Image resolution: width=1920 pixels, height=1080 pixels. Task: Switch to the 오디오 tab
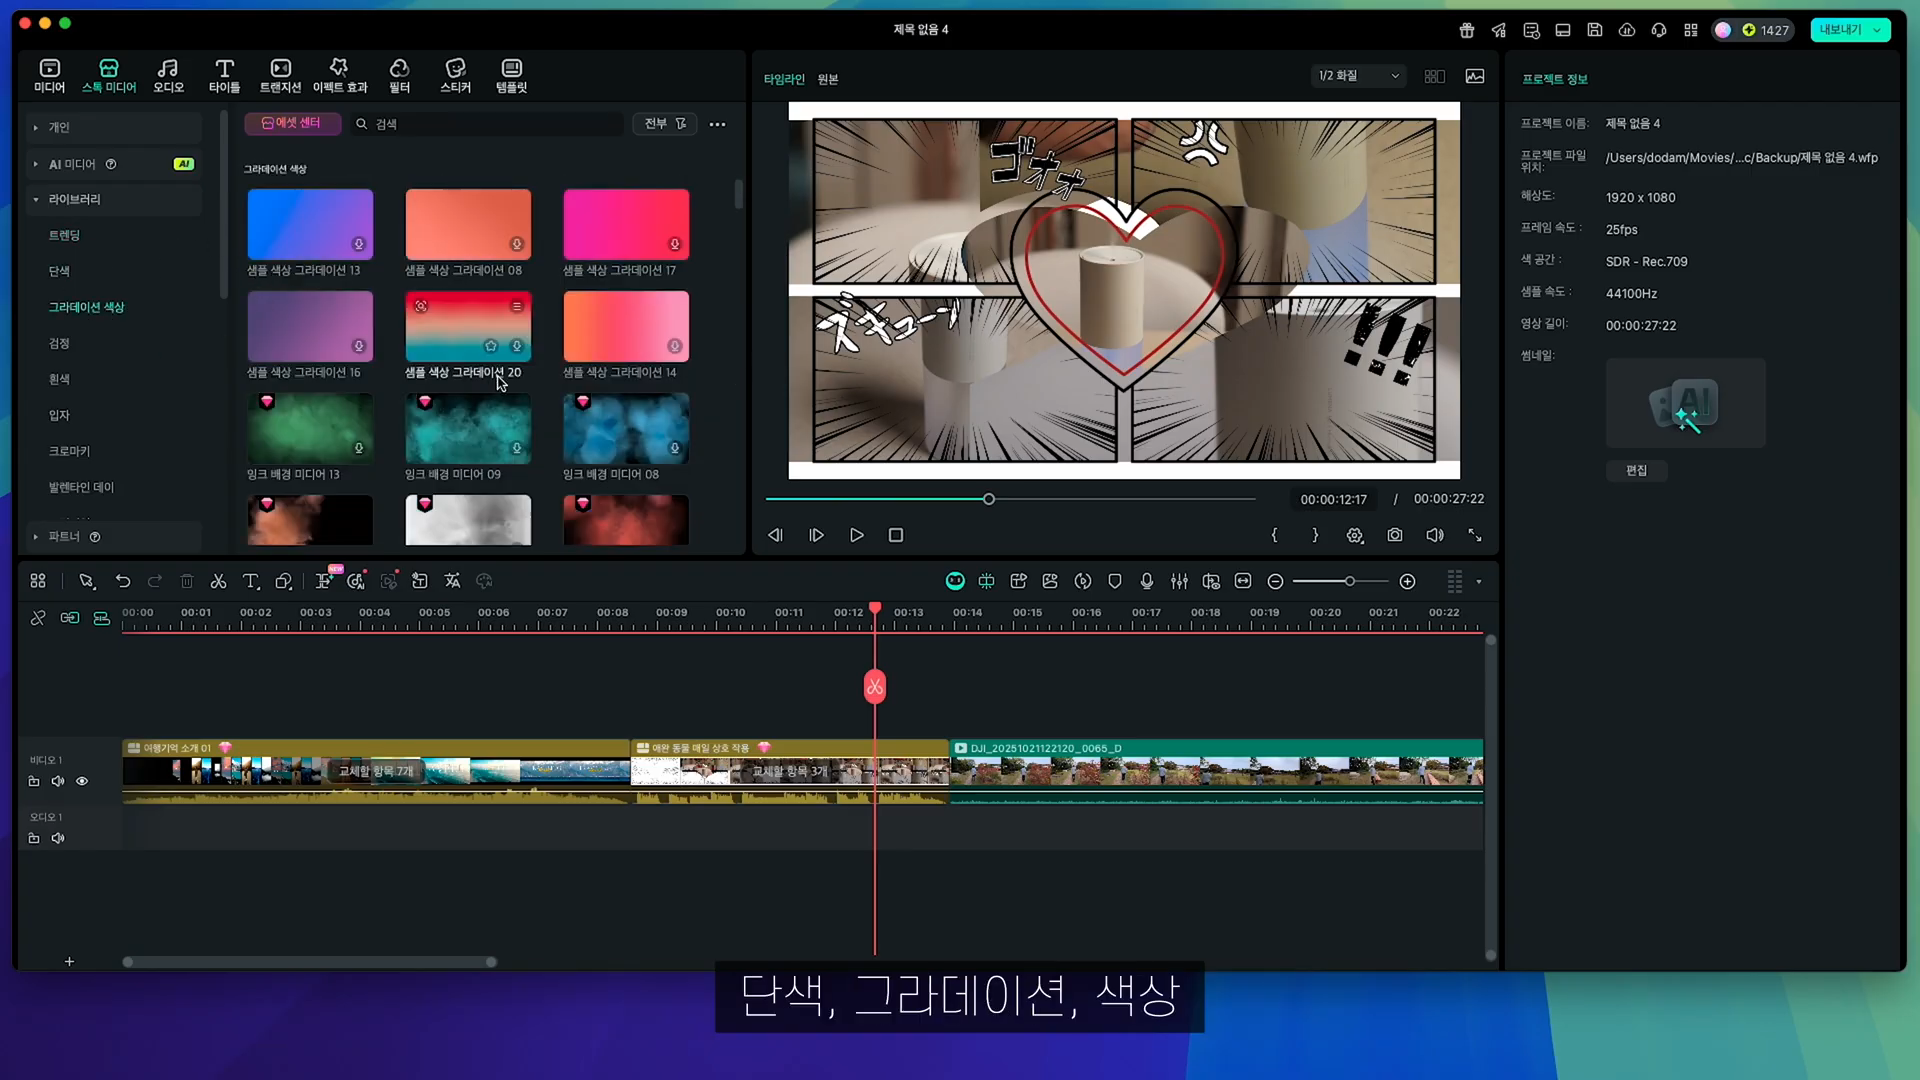point(168,75)
